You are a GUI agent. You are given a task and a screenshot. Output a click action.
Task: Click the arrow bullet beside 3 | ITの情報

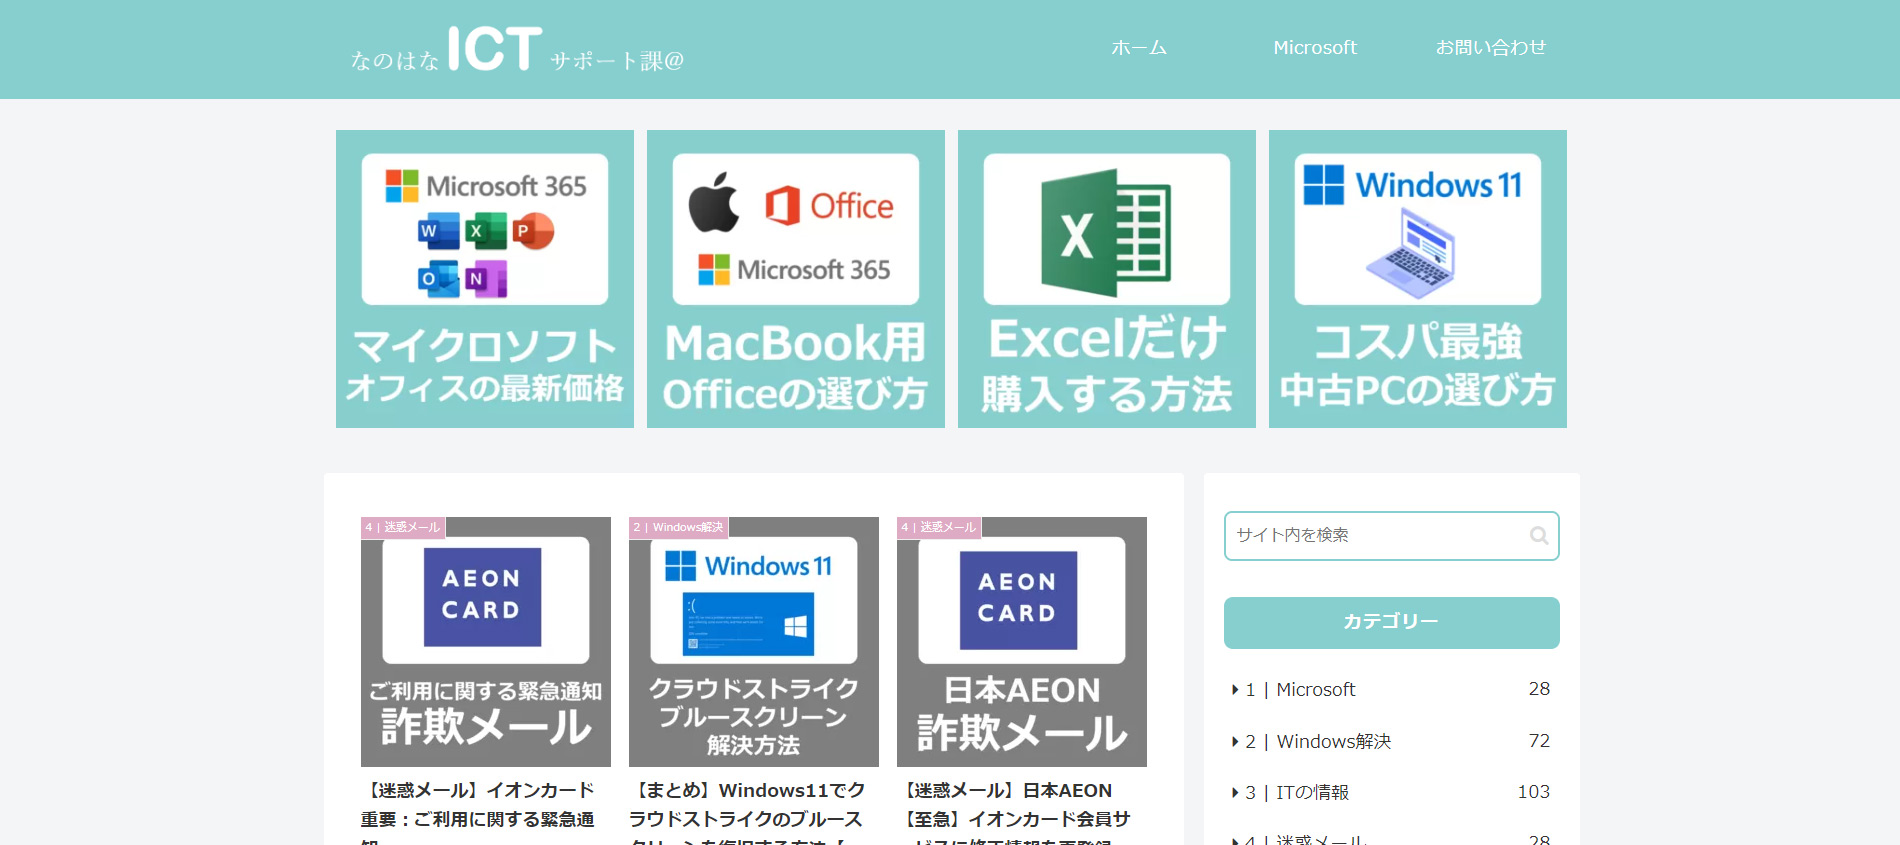click(x=1236, y=793)
